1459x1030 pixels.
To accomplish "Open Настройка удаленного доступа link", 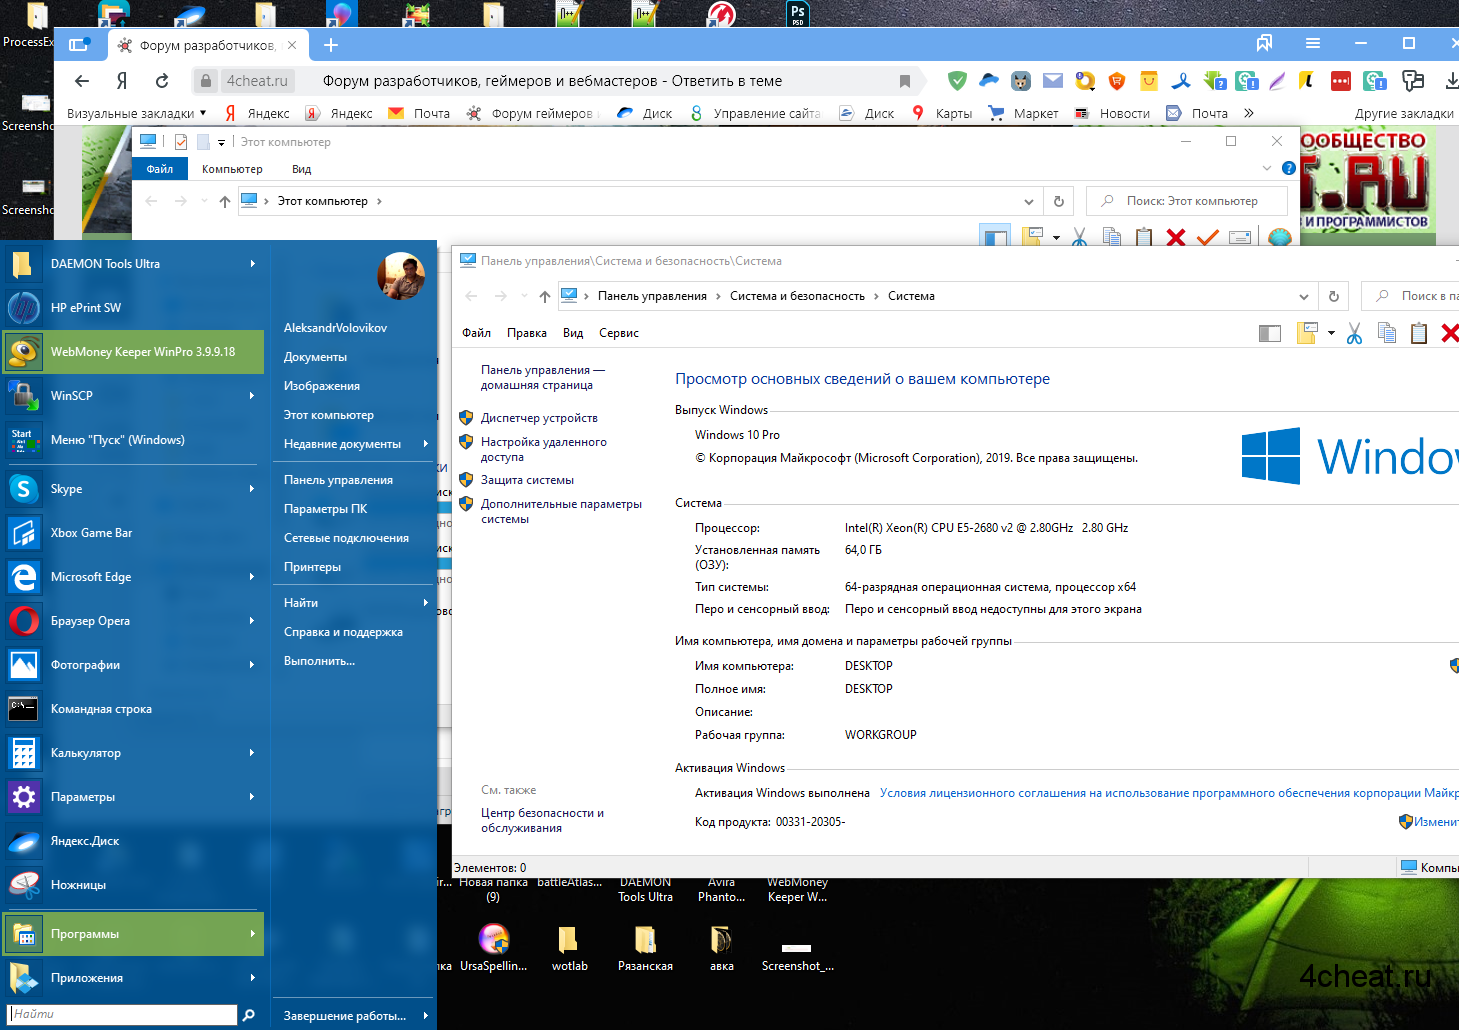I will pyautogui.click(x=544, y=449).
